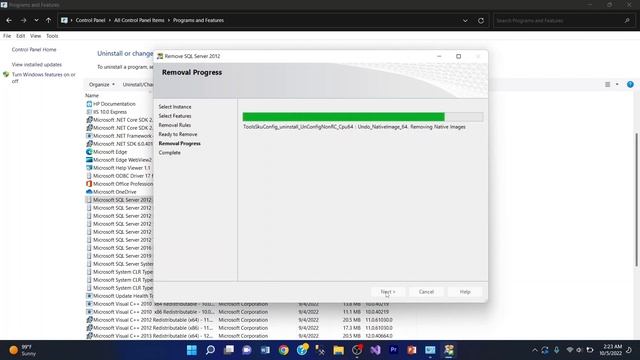This screenshot has width=640, height=360.
Task: Select Removal Progress step label
Action: click(179, 143)
